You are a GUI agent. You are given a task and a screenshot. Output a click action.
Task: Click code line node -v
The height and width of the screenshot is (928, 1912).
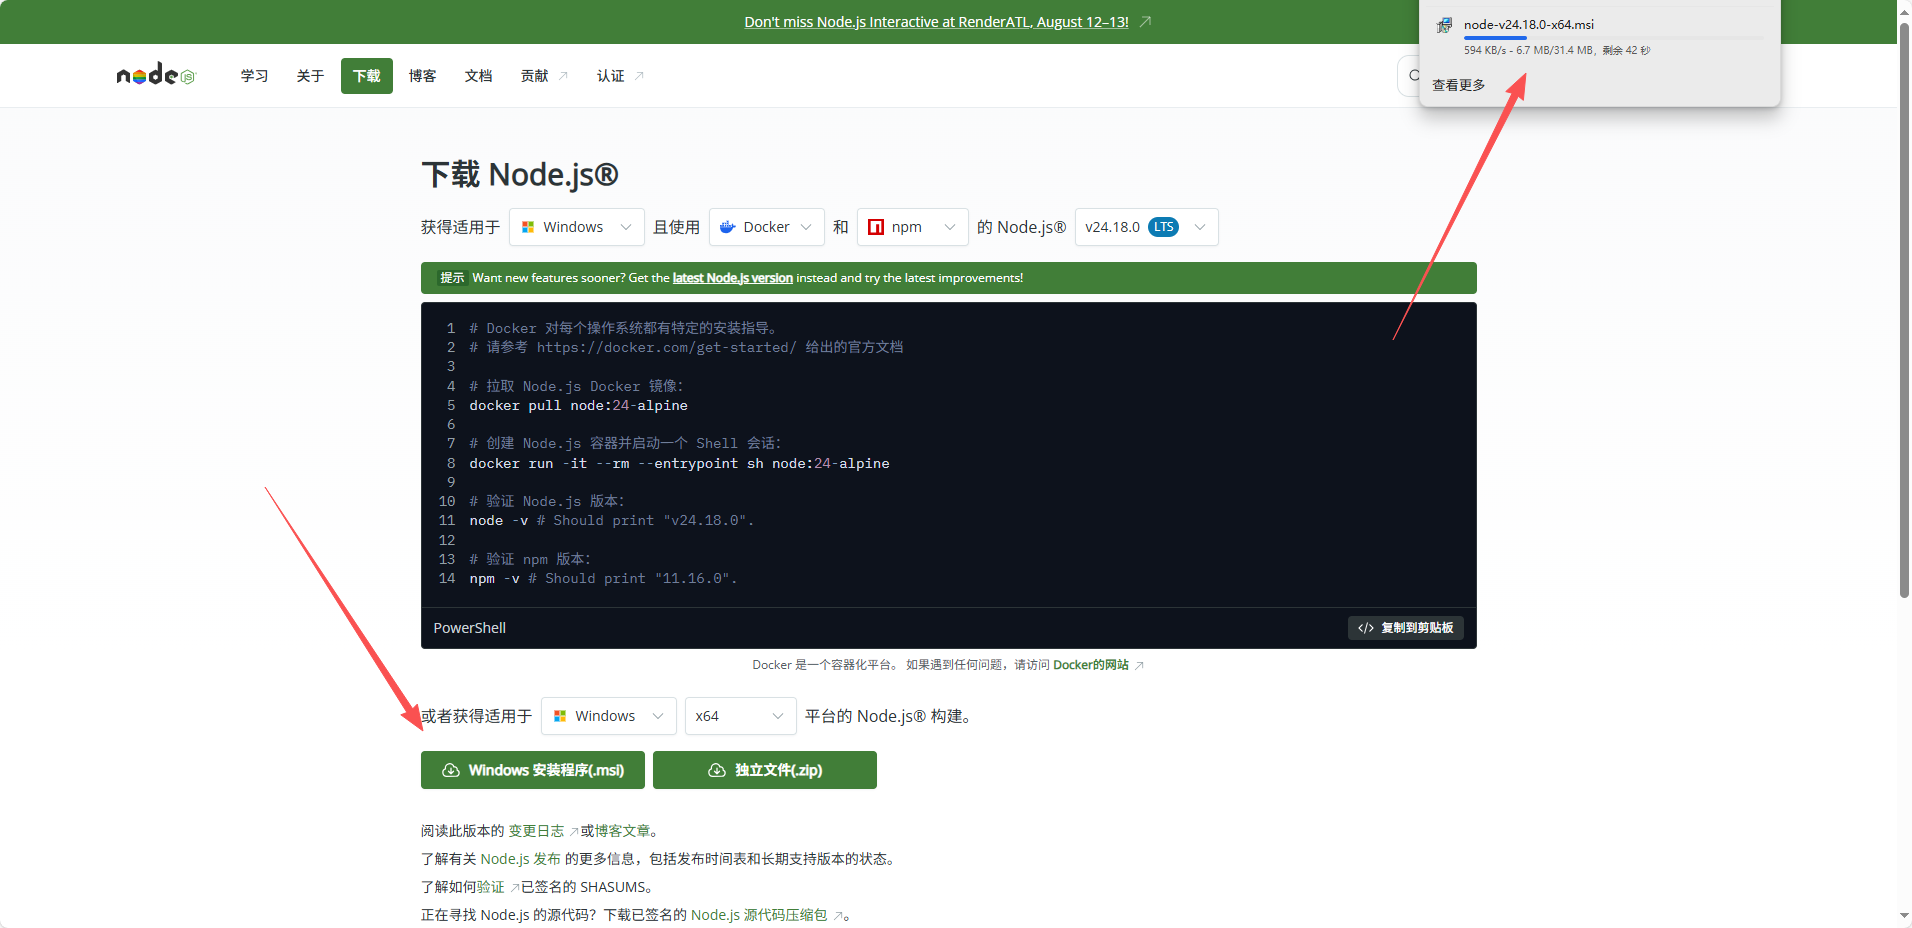[611, 520]
